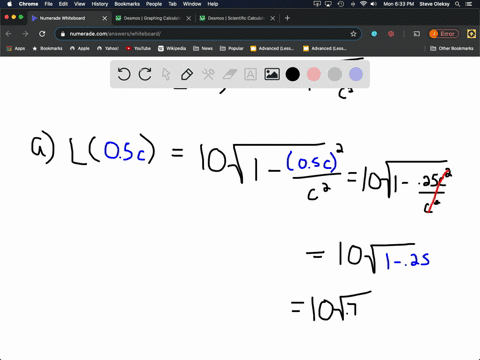Click the red extension icon
The width and height of the screenshot is (480, 360).
click(391, 34)
